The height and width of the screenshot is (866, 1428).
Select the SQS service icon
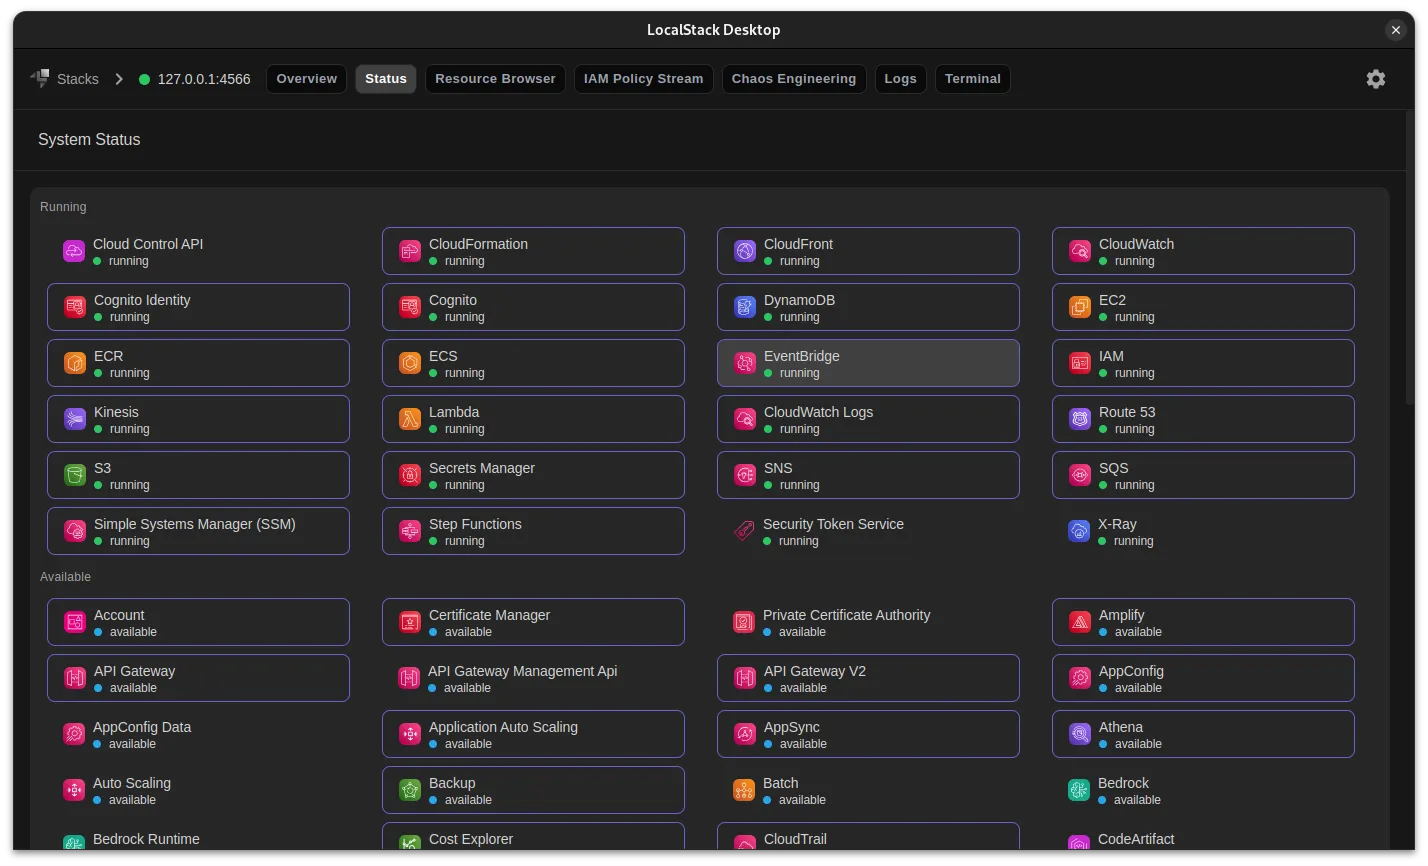(1079, 475)
